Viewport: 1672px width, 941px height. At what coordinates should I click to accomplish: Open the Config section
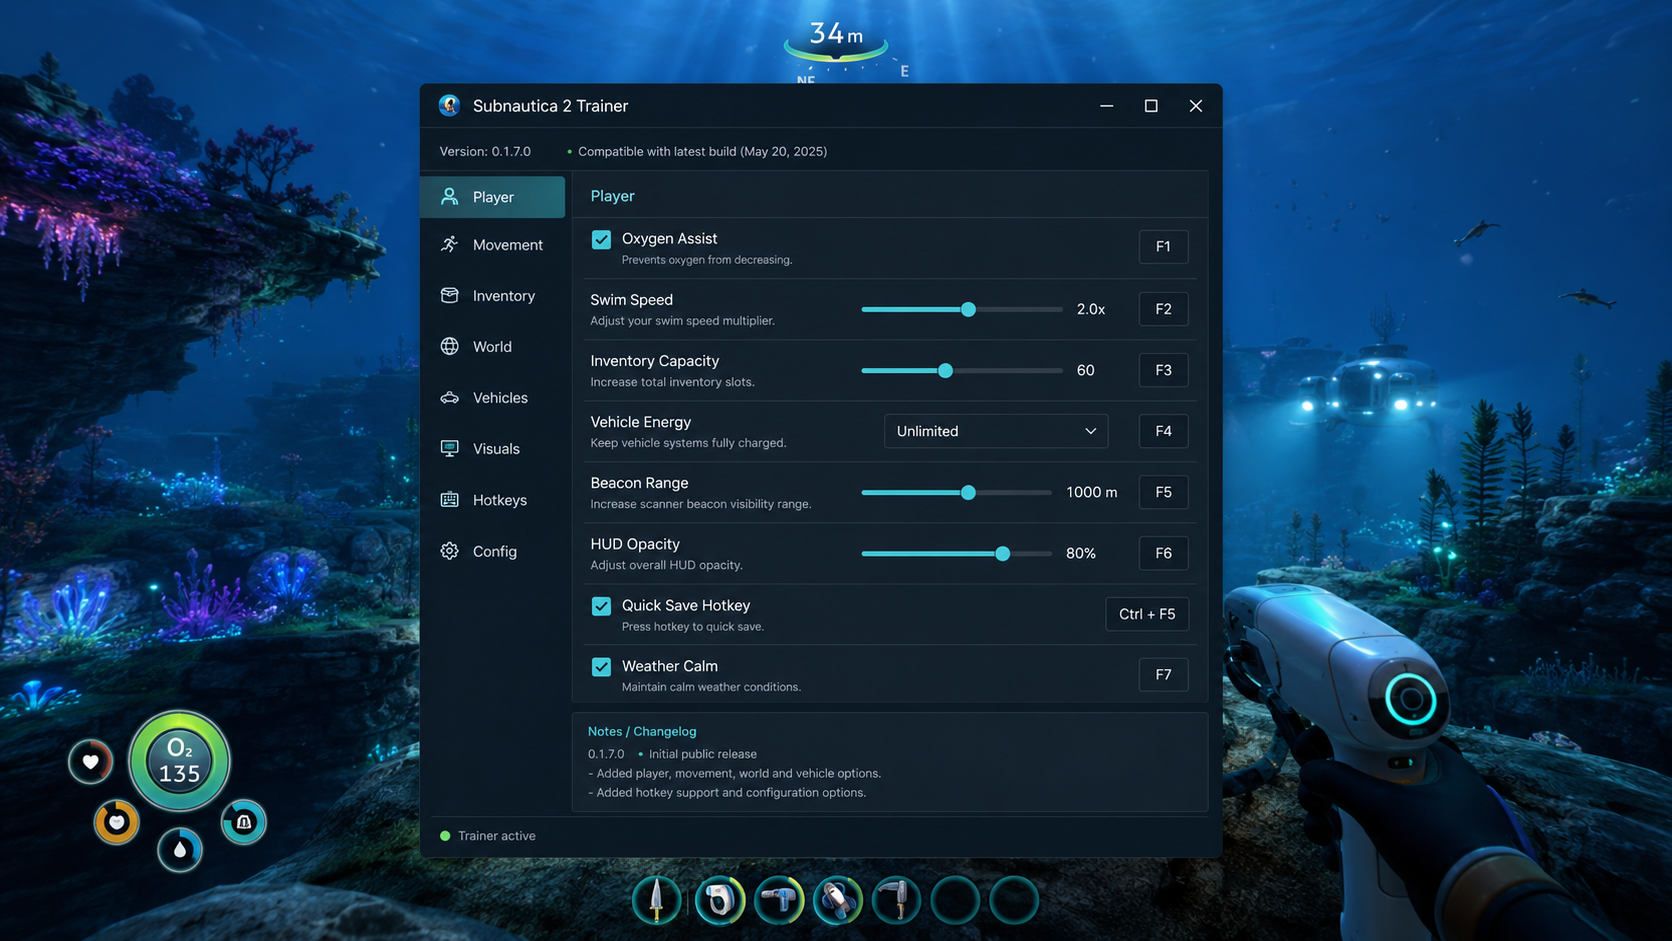492,551
